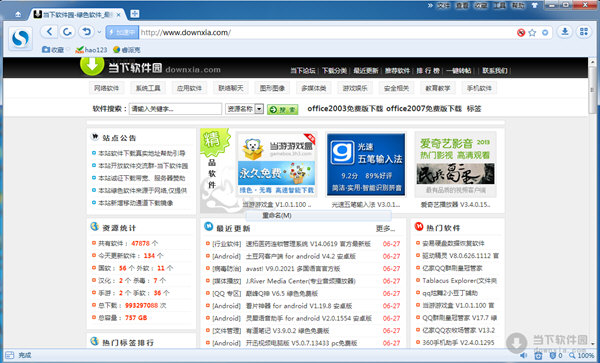Image resolution: width=600 pixels, height=363 pixels.
Task: Open avast! V9.0.2021 update entry
Action: [x=293, y=269]
